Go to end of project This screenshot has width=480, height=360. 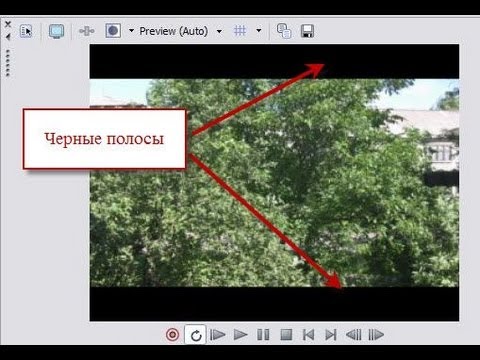pos(331,334)
